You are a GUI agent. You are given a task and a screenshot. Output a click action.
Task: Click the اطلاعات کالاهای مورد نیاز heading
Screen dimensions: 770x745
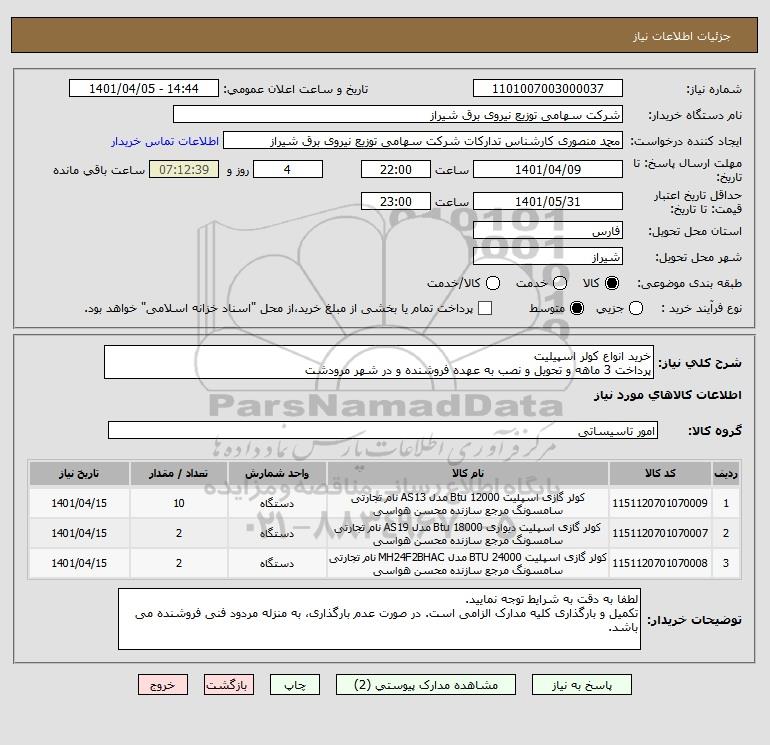pos(668,395)
